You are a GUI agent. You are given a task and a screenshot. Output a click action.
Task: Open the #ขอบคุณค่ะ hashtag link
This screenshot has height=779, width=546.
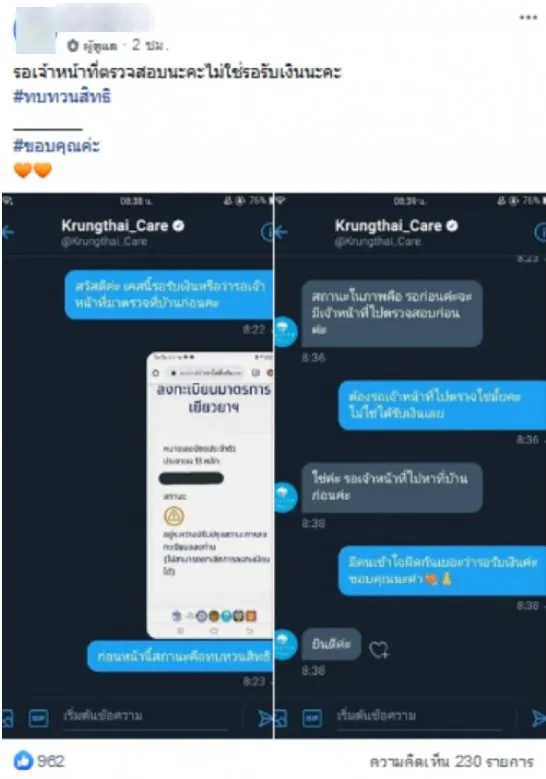[x=57, y=146]
